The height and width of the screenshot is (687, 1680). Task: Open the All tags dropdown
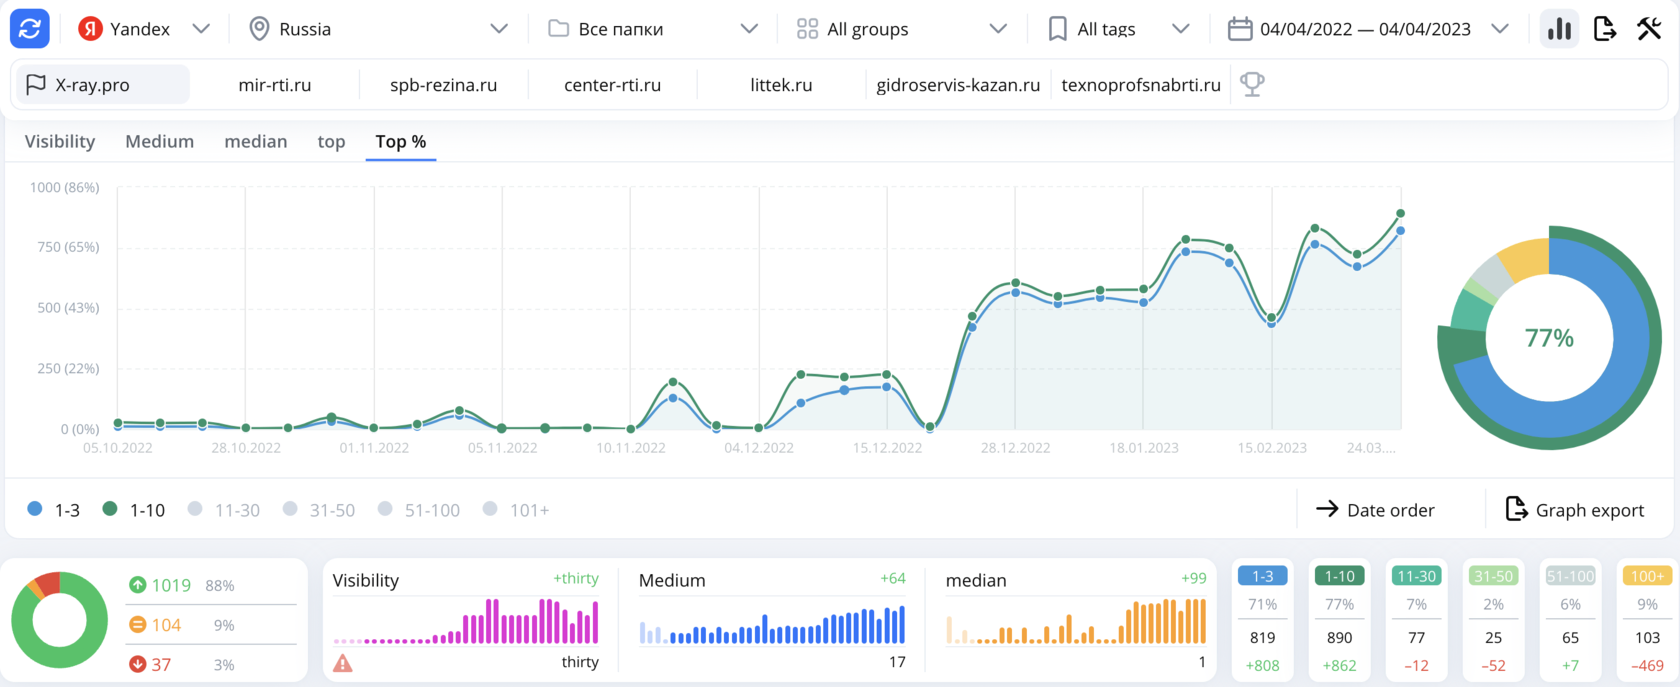[x=1119, y=29]
